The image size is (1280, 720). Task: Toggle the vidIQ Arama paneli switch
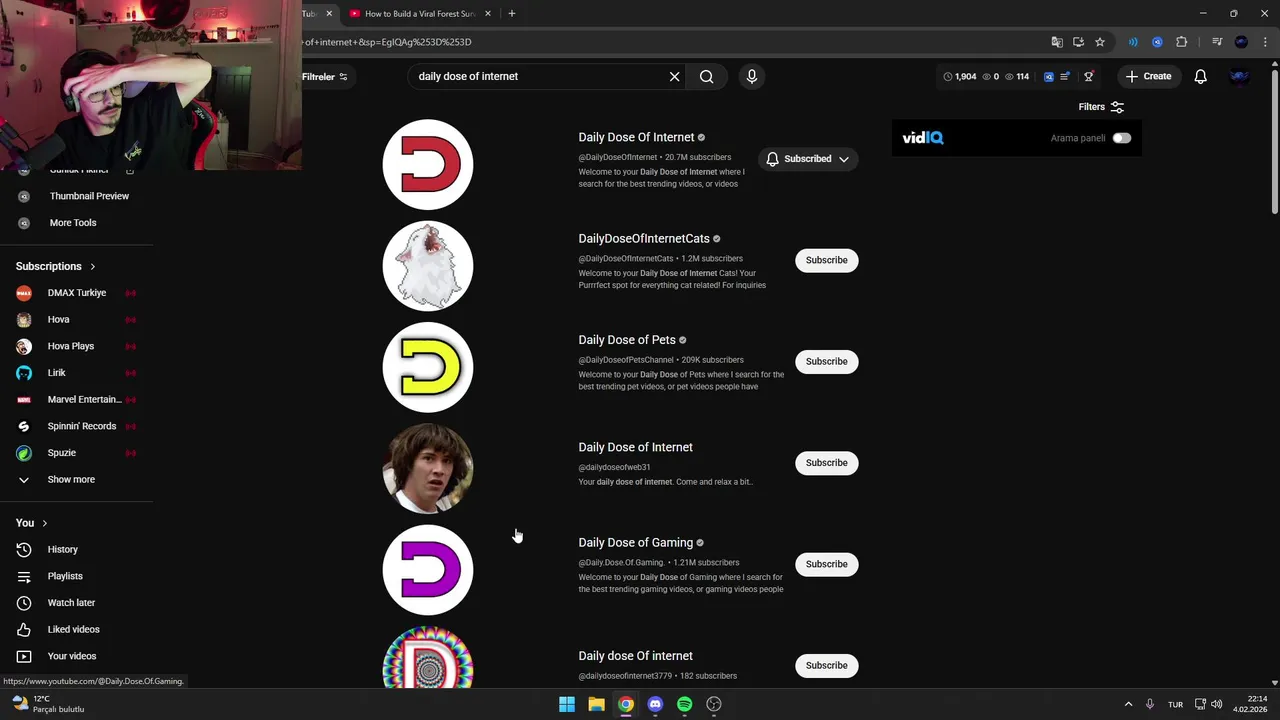(x=1121, y=138)
